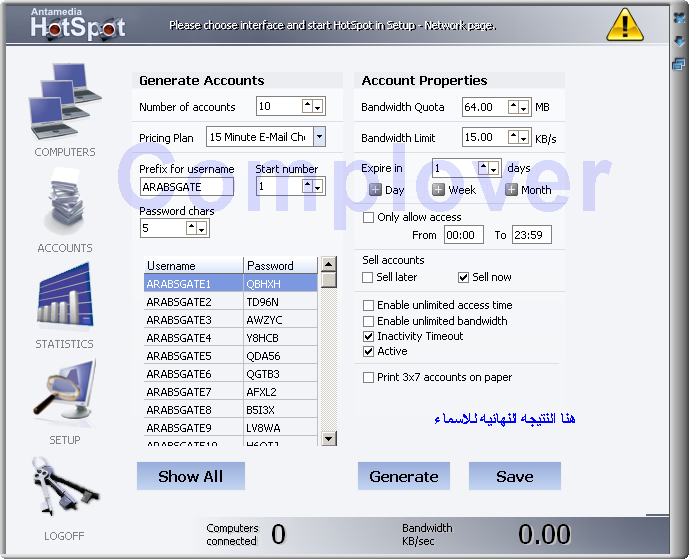The image size is (689, 559).
Task: Open the Accounts section icon
Action: 65,201
